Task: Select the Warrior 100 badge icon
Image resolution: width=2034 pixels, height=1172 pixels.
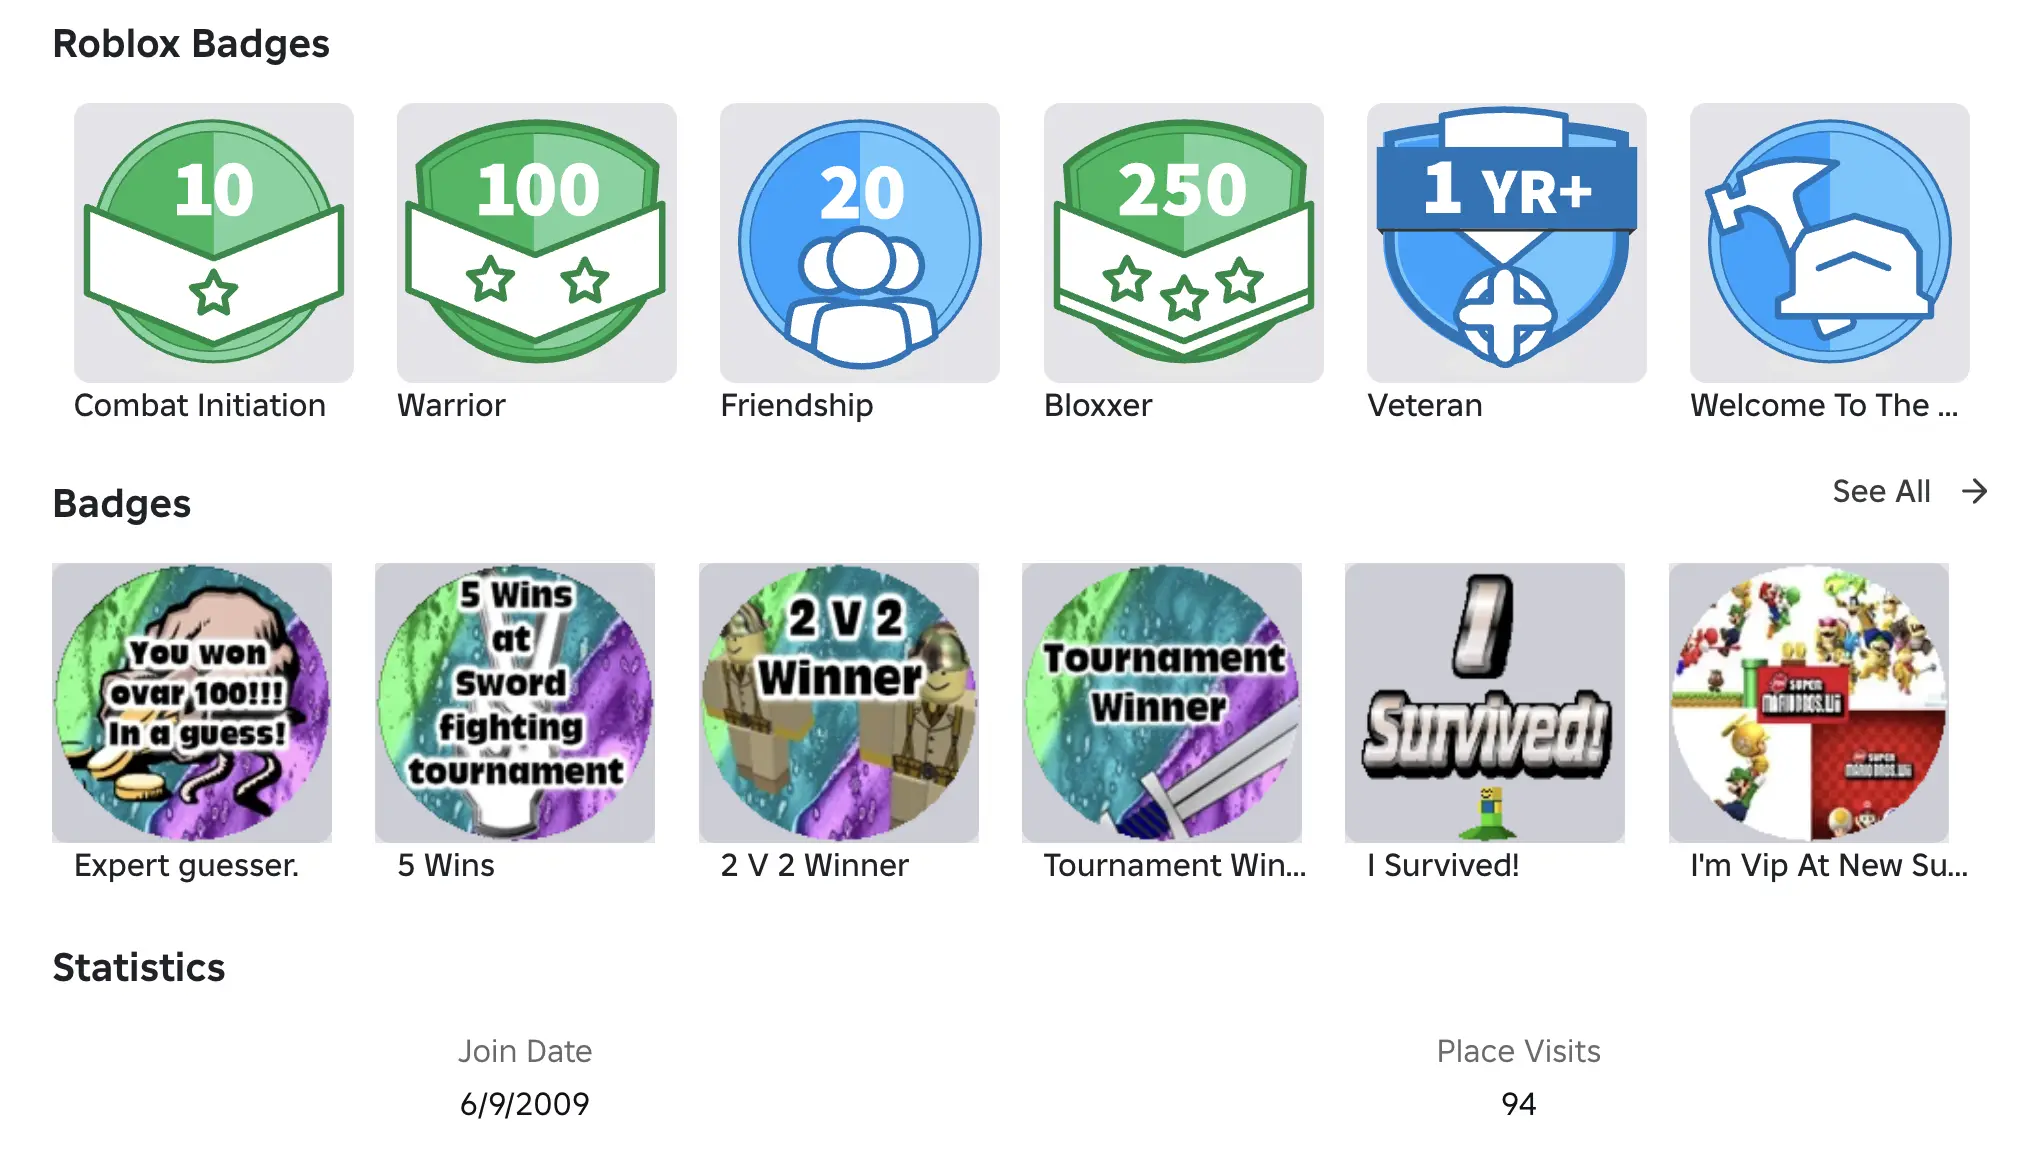Action: pyautogui.click(x=537, y=242)
